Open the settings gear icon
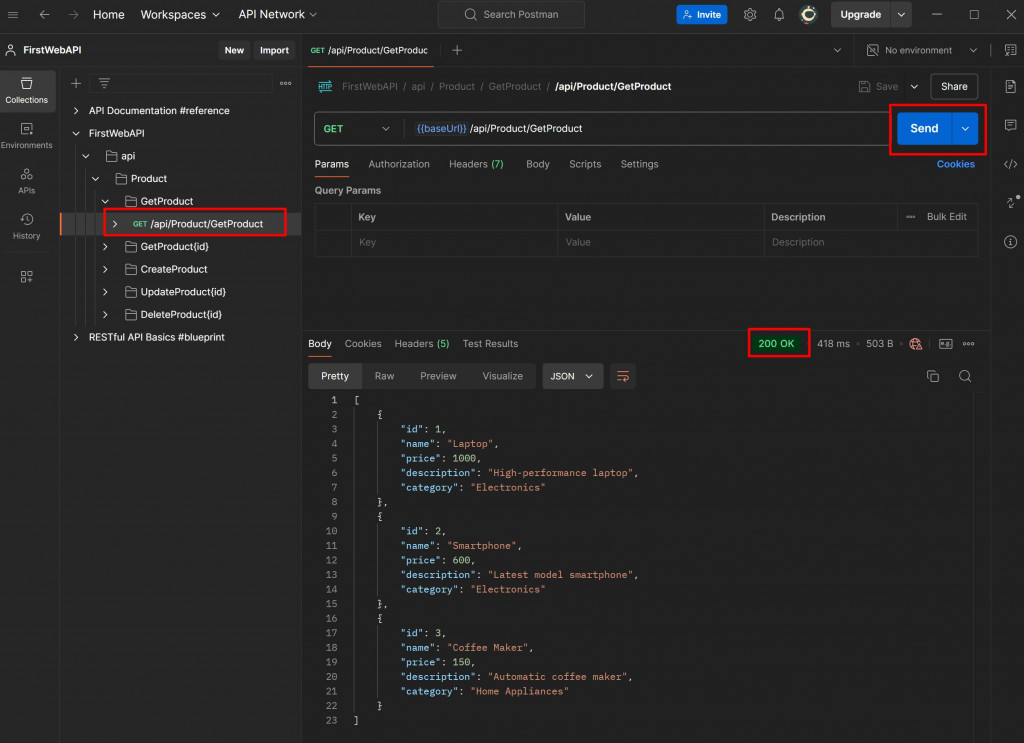1024x743 pixels. 750,14
